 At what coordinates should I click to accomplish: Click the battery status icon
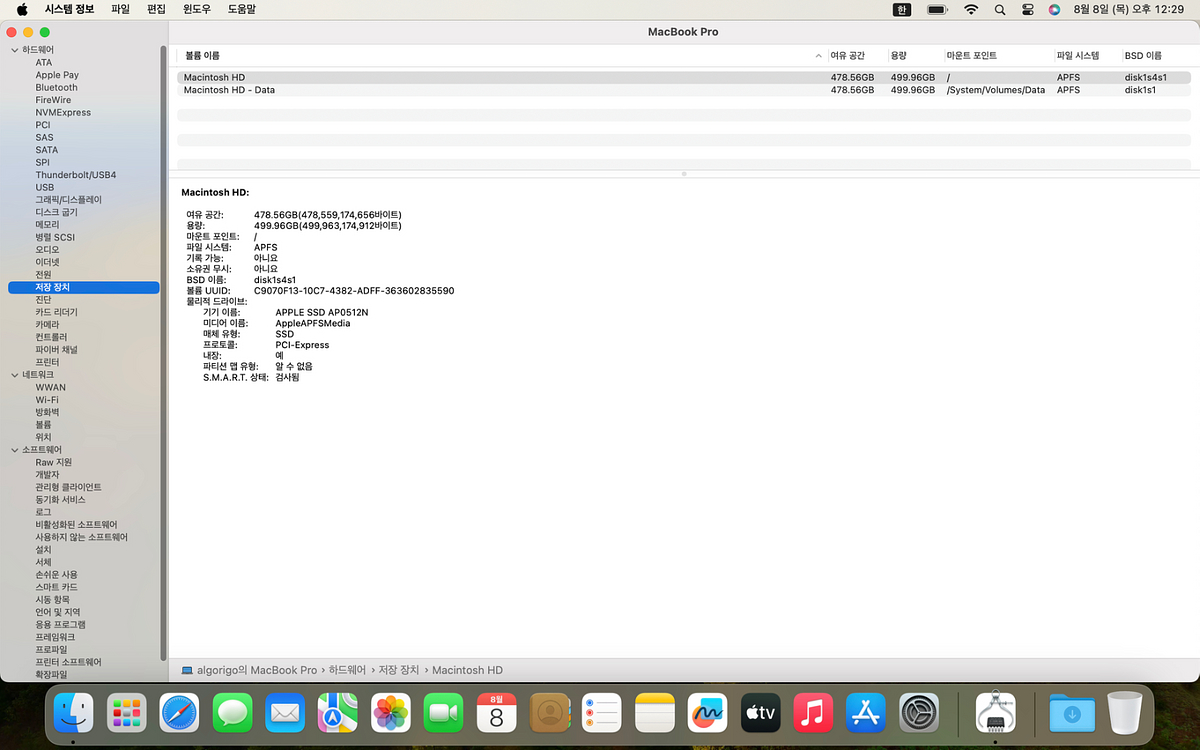pos(937,9)
